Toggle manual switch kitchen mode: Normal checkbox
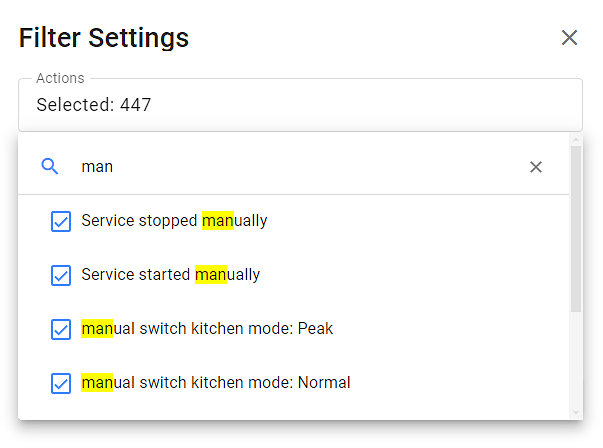Image resolution: width=603 pixels, height=448 pixels. [x=61, y=383]
